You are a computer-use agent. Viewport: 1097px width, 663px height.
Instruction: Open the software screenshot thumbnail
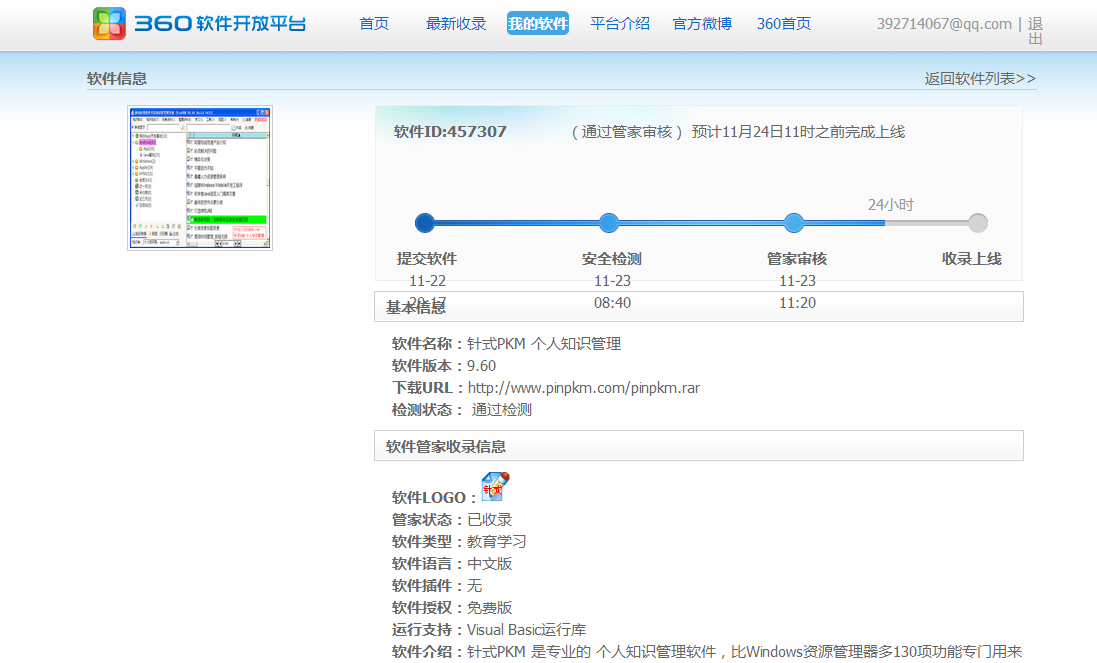tap(200, 177)
